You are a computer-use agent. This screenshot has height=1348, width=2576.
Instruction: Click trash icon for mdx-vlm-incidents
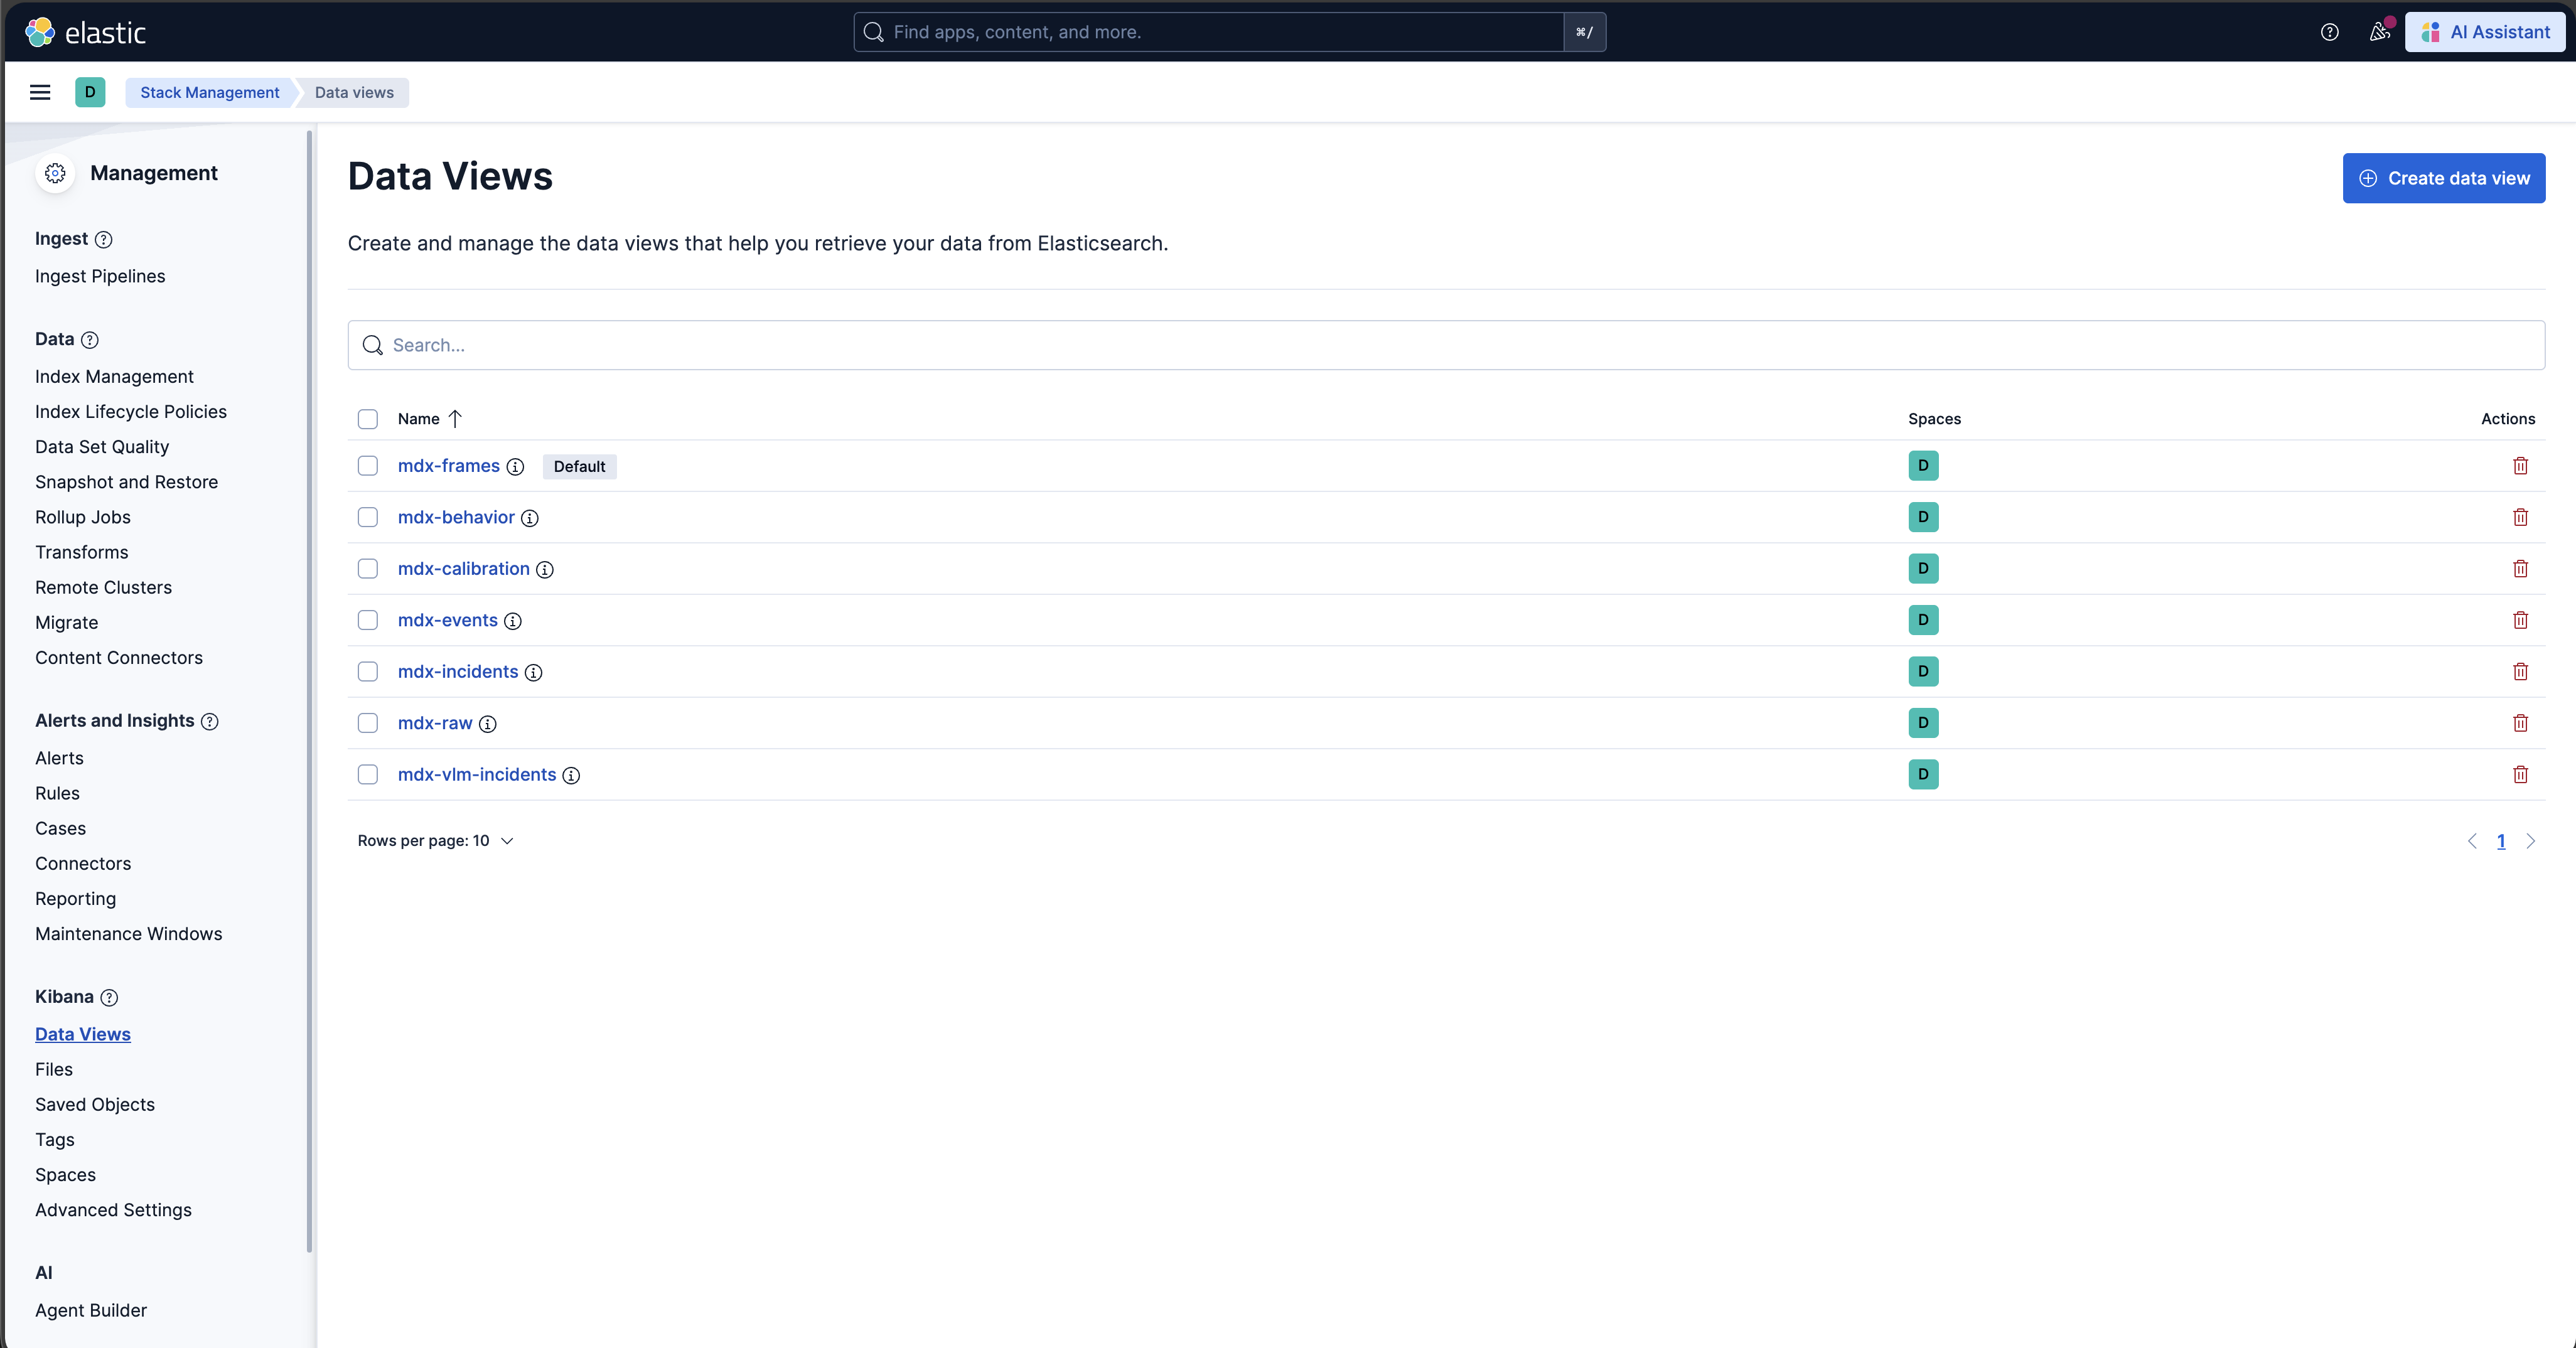[x=2520, y=775]
